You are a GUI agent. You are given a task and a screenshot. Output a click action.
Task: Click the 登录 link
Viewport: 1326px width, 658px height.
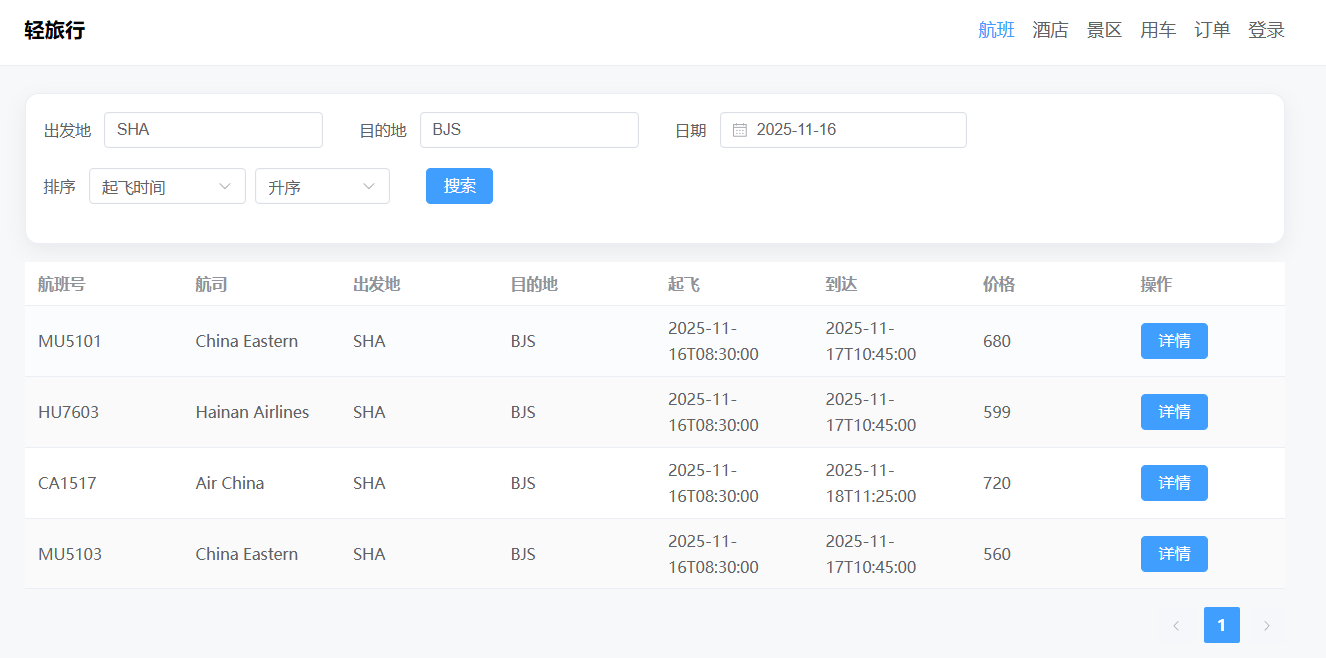pos(1266,30)
